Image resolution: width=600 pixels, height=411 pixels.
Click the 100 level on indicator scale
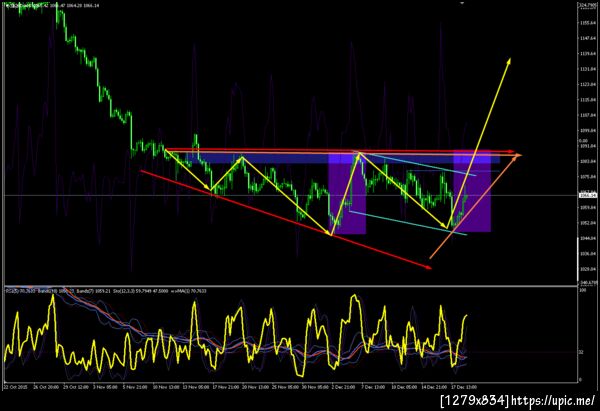[583, 291]
